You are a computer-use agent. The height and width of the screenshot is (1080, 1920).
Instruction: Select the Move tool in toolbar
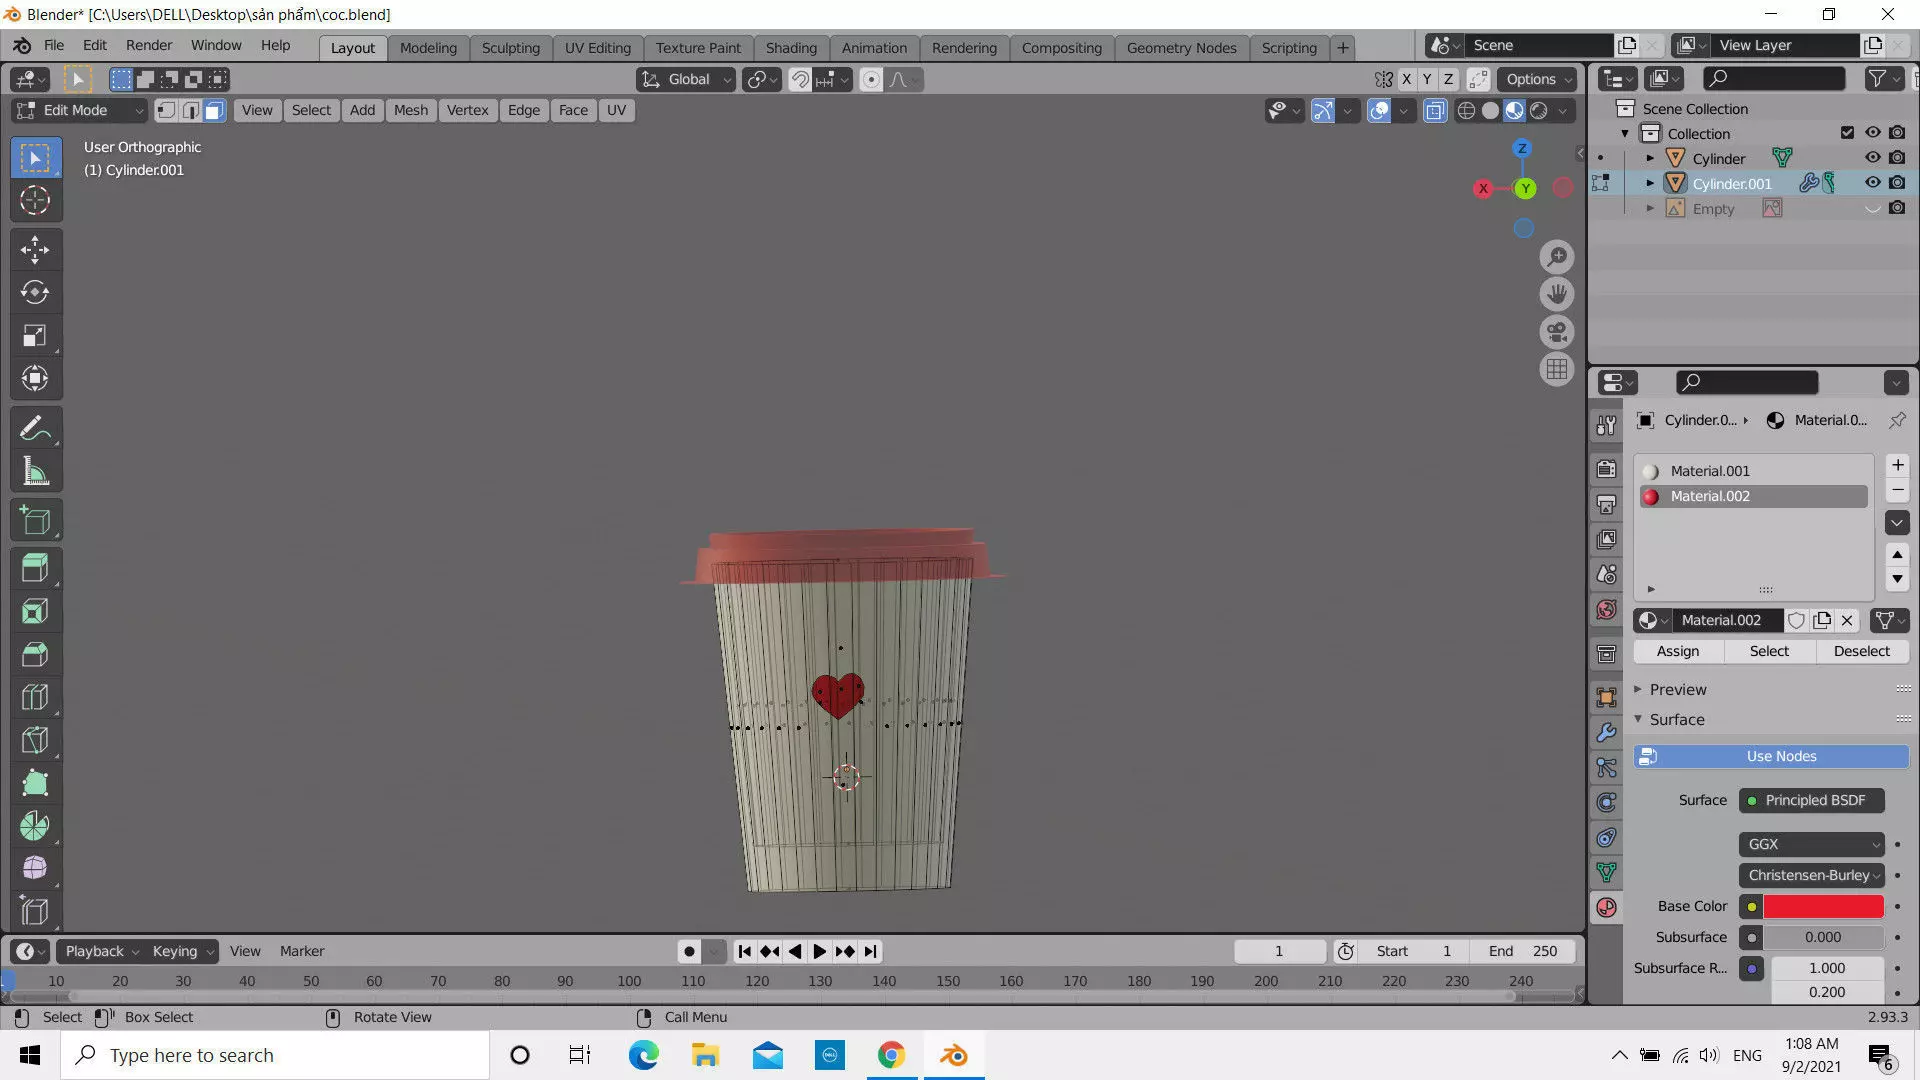point(35,249)
